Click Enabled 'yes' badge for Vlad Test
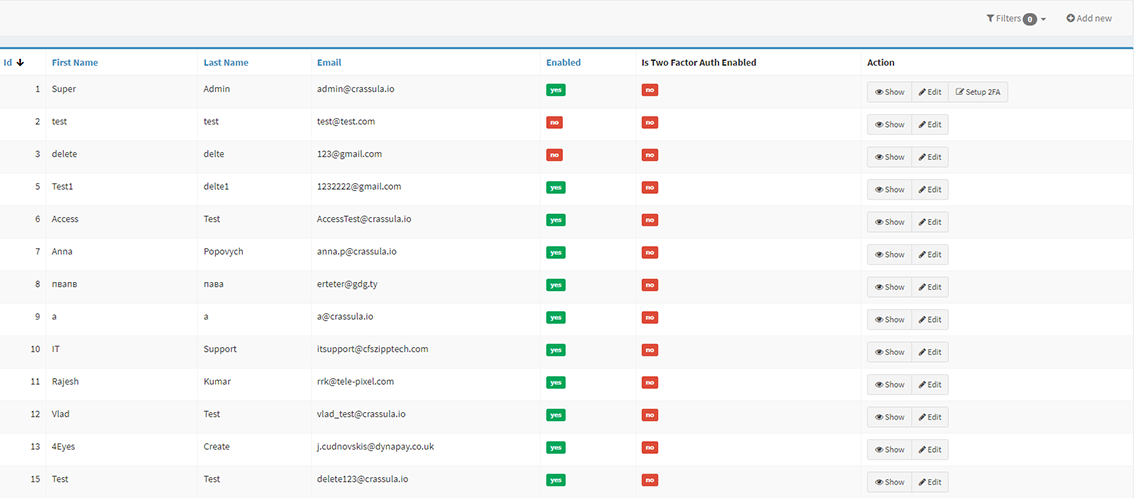Screen dimensions: 1134x498 [x=555, y=415]
